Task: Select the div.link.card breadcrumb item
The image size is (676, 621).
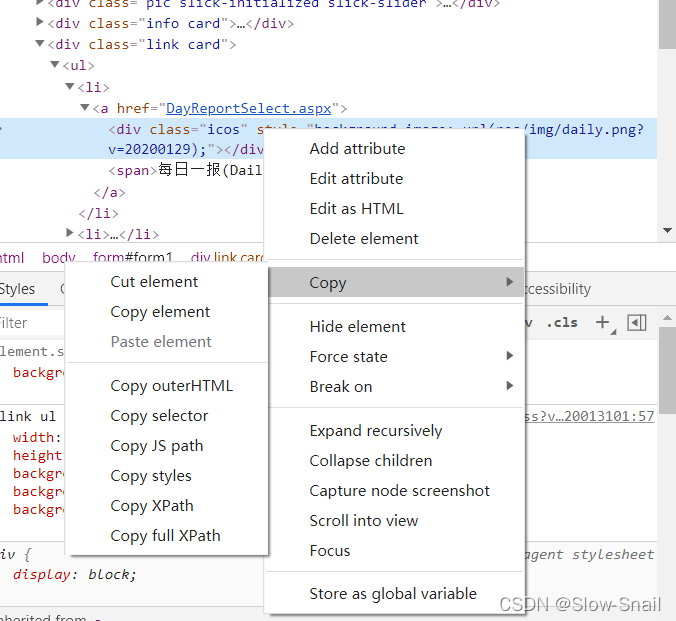Action: [x=227, y=258]
